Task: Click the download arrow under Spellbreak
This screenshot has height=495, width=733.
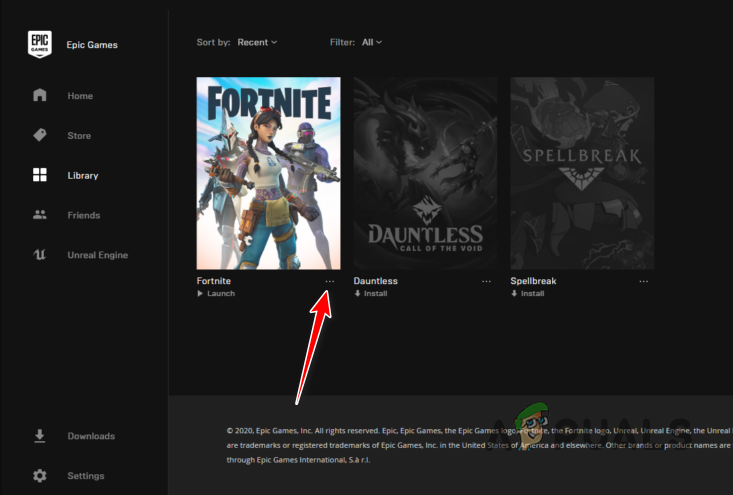Action: [514, 294]
